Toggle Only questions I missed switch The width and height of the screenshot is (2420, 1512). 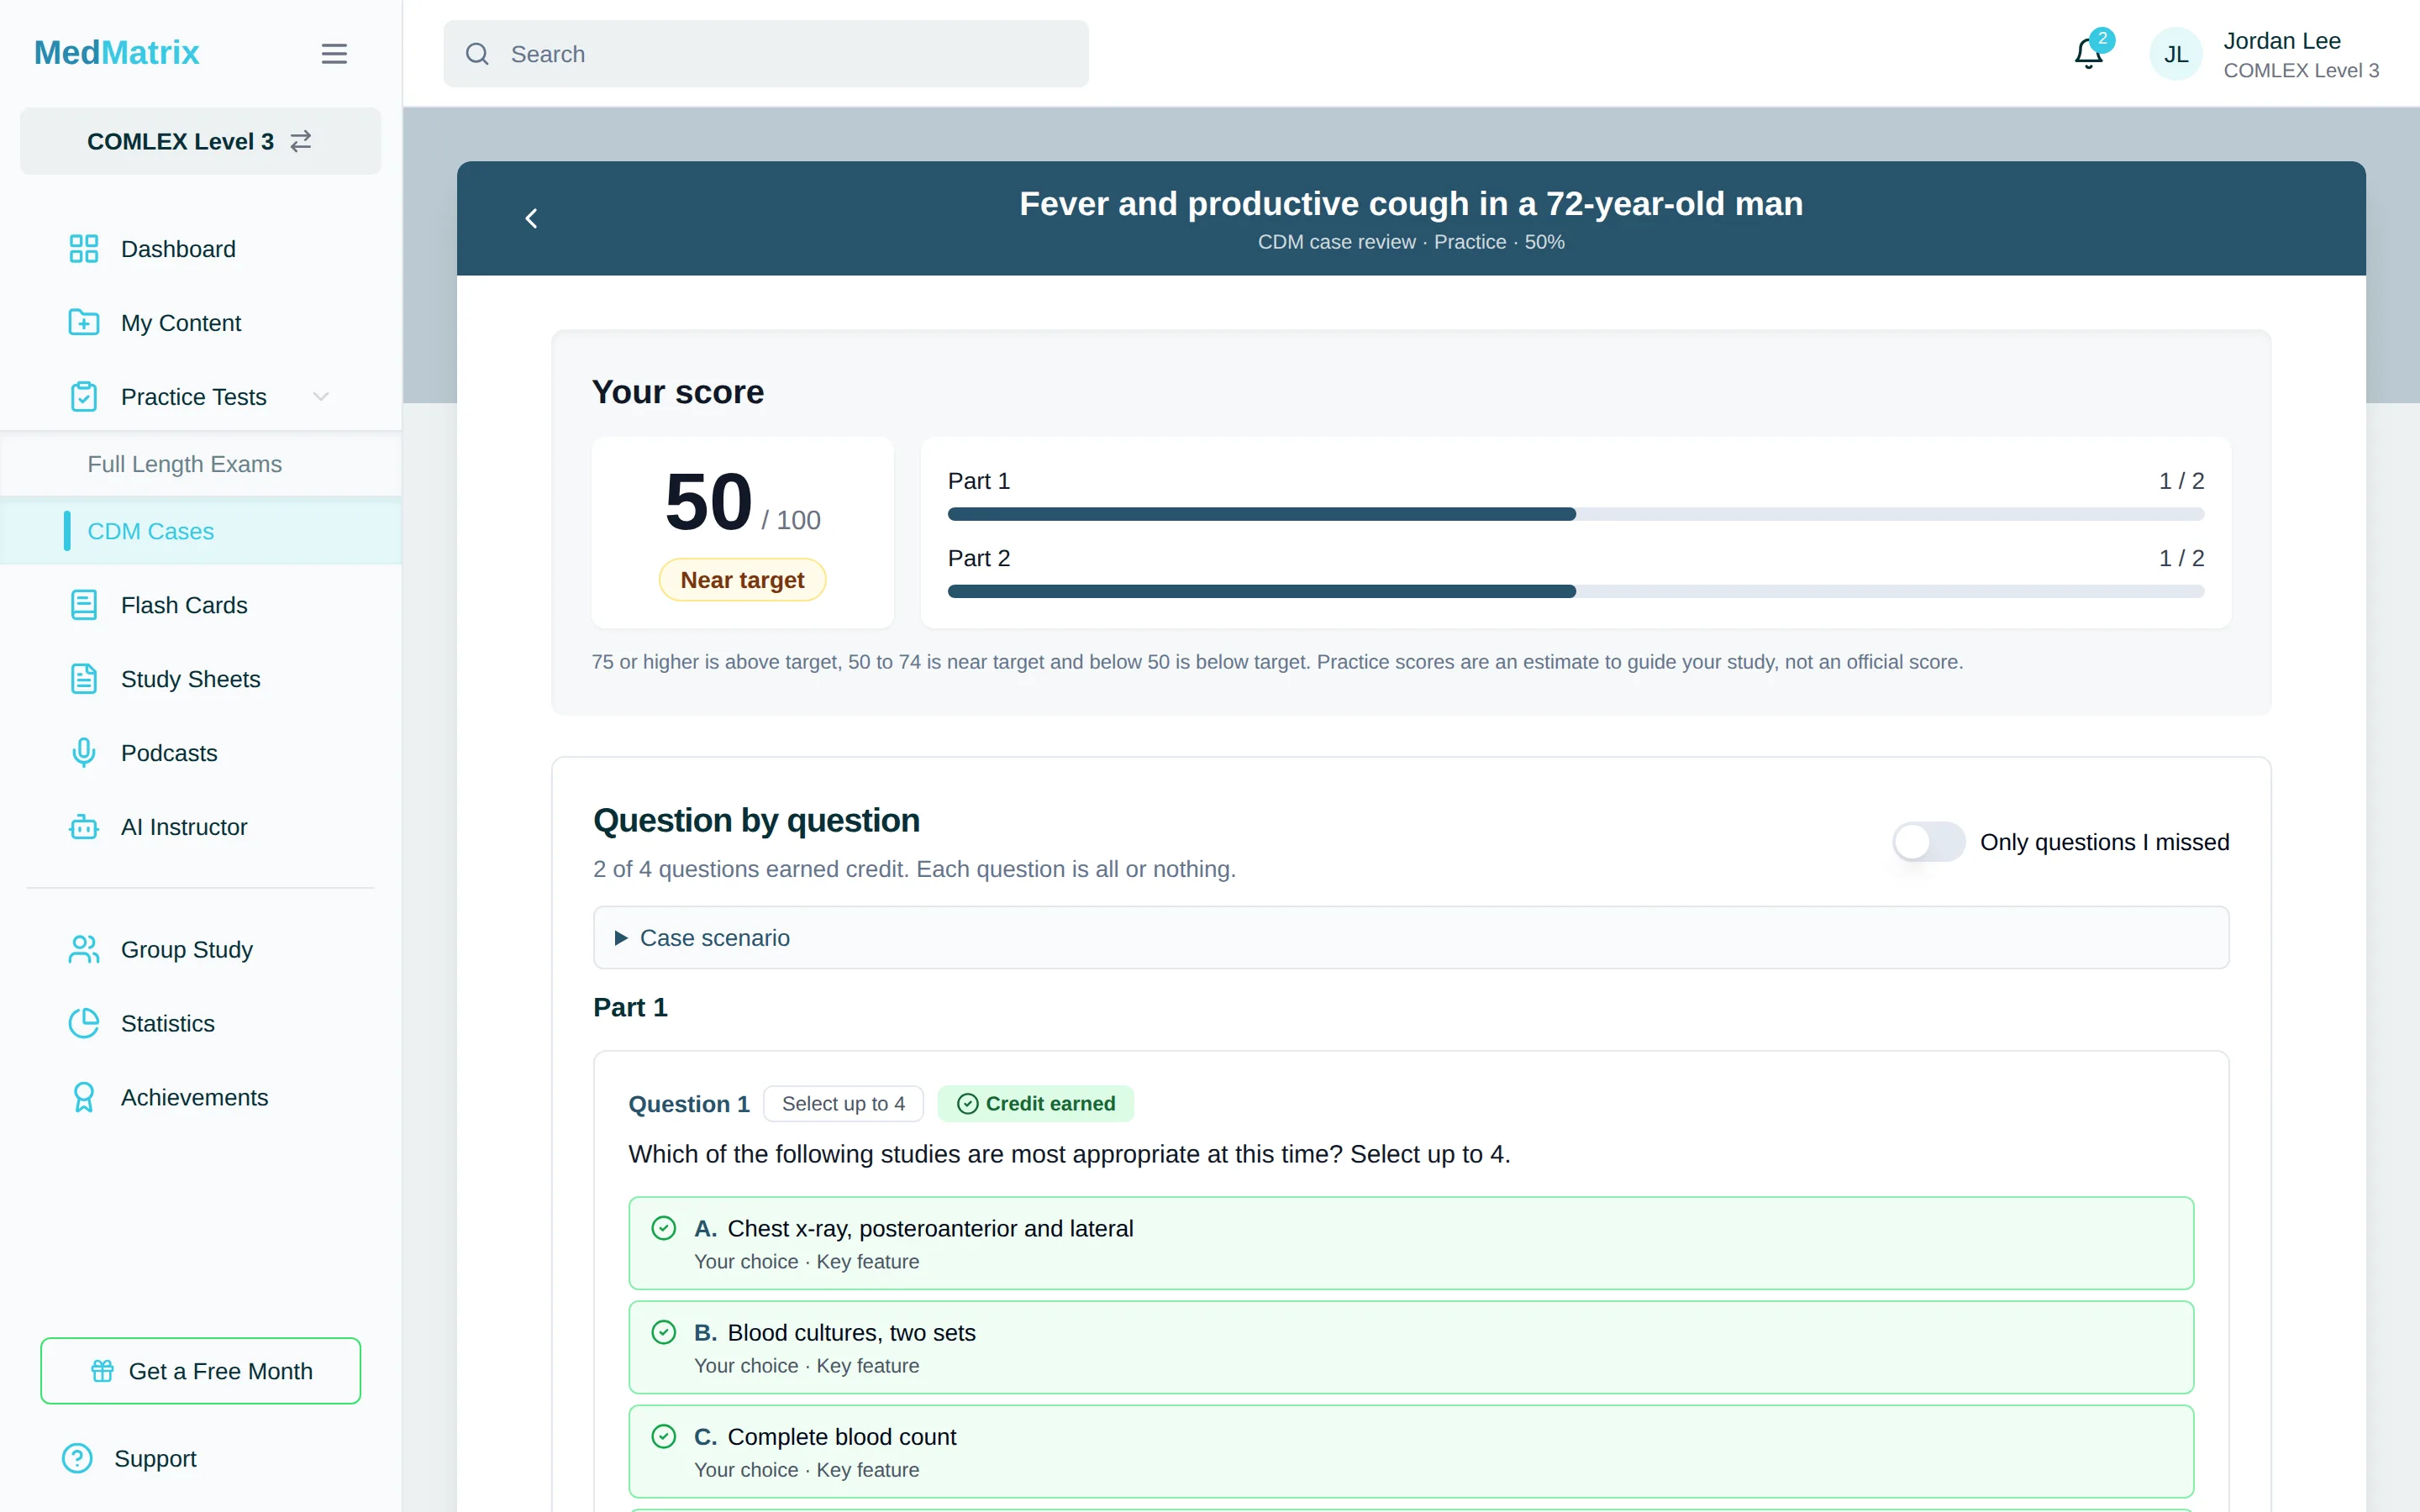tap(1928, 842)
